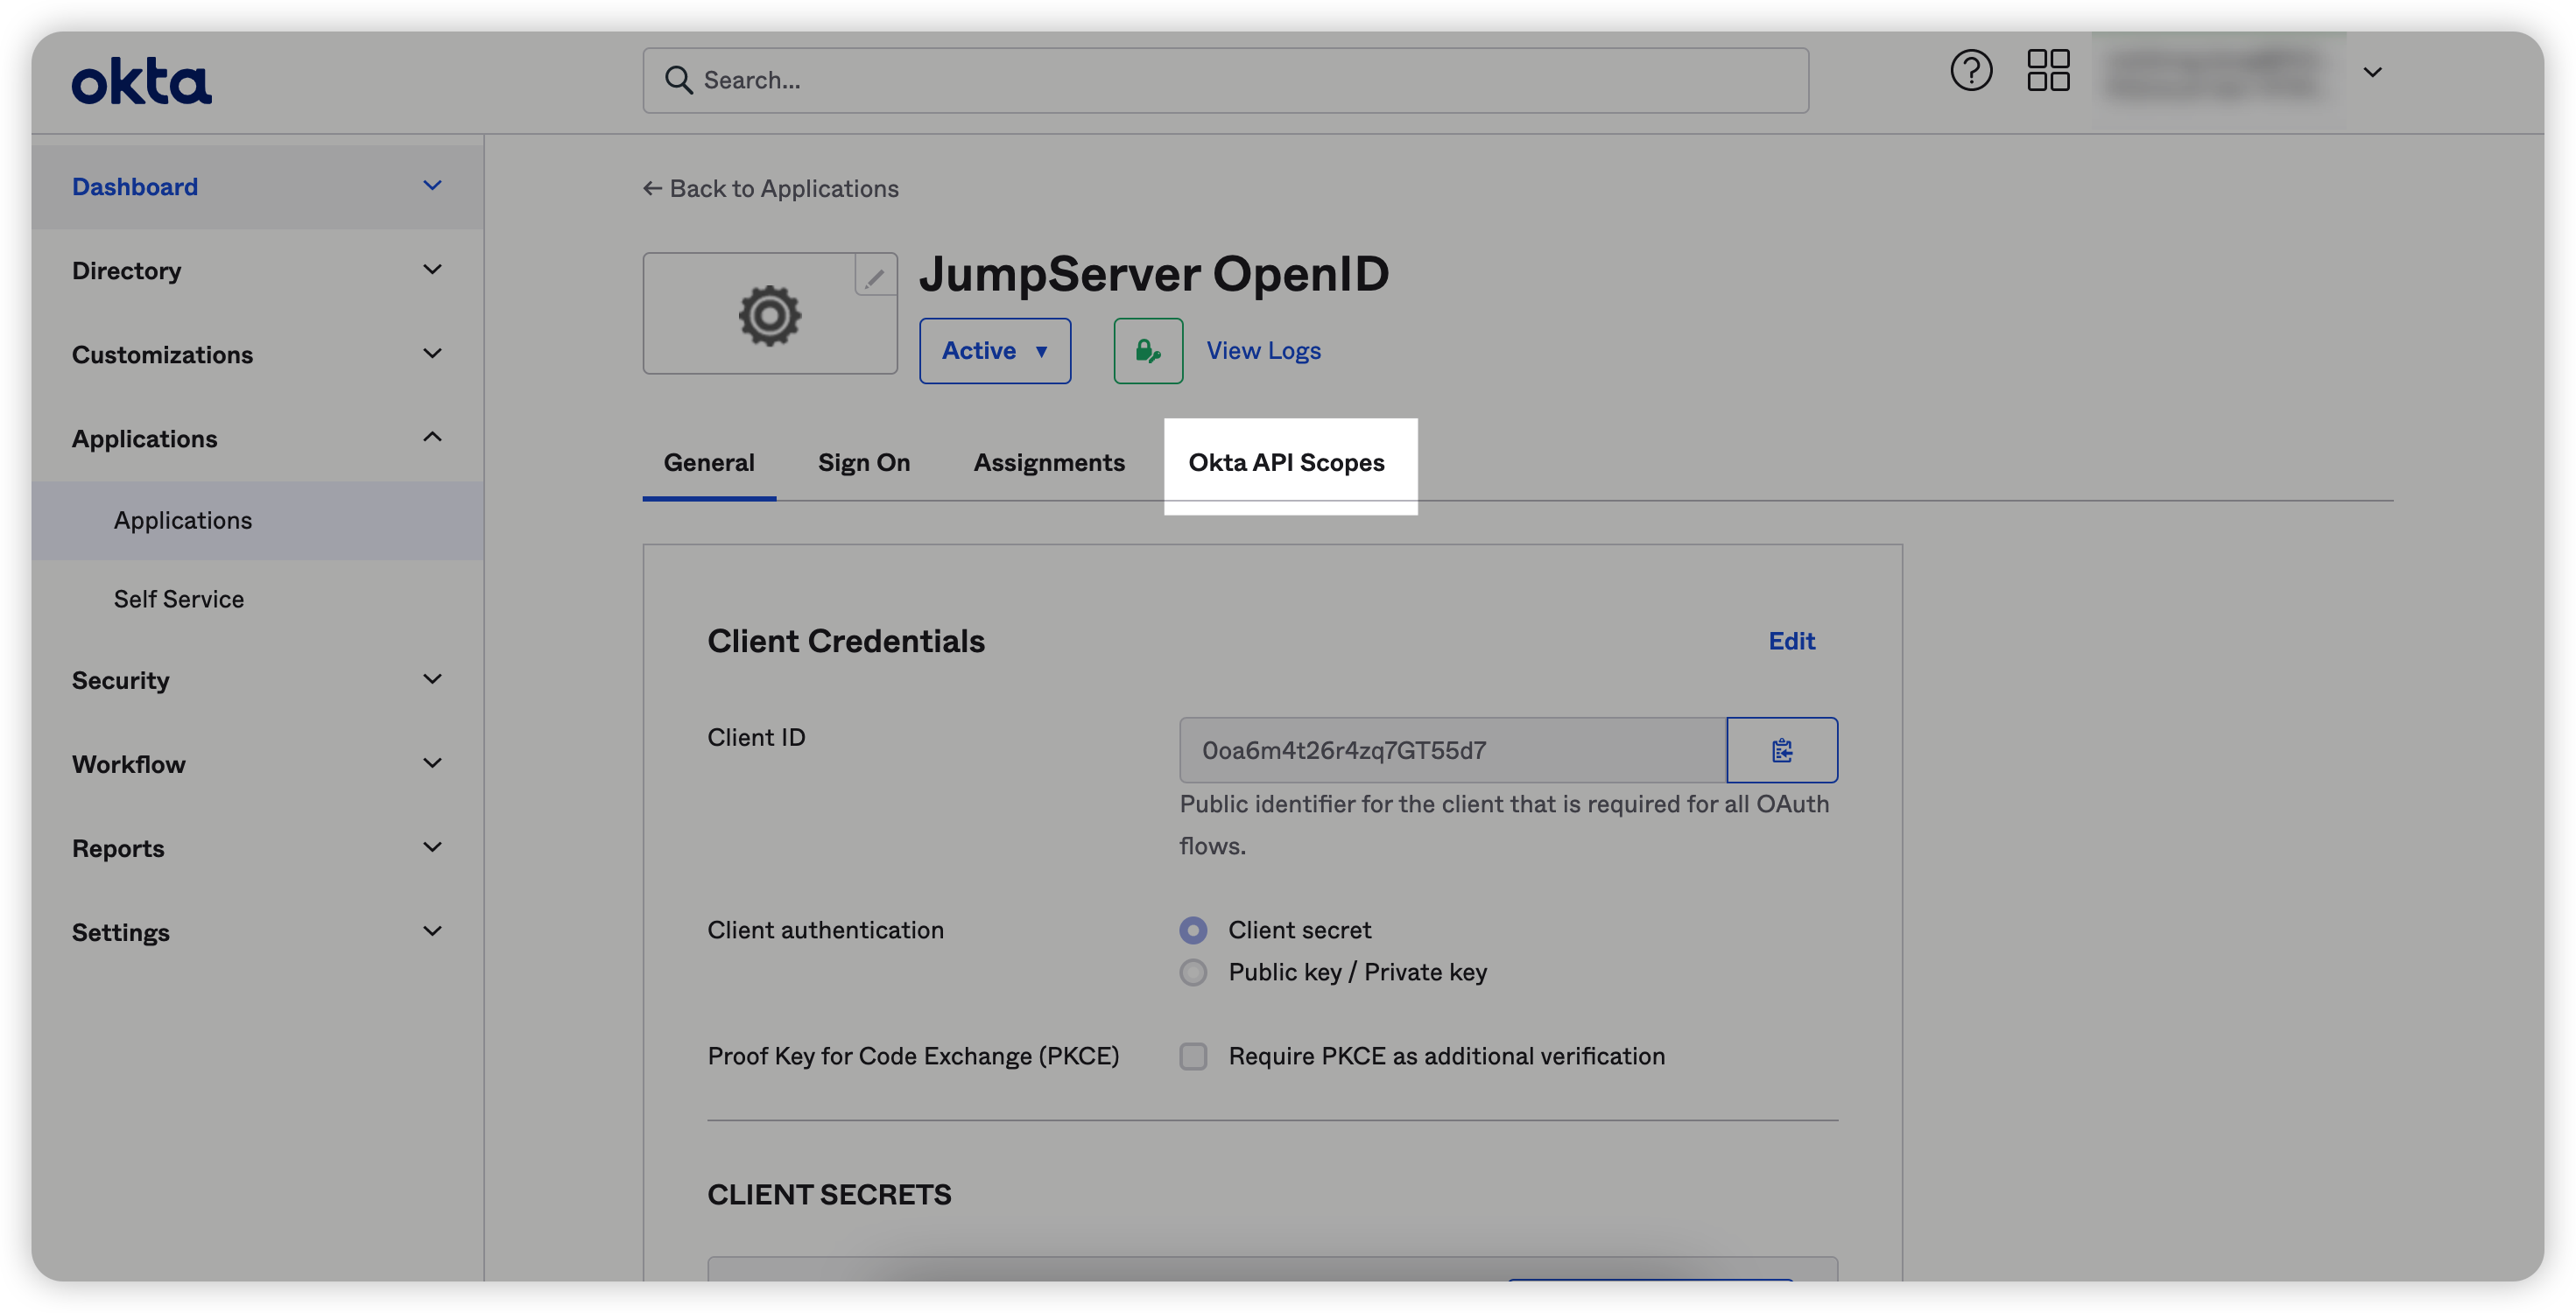Open the help question mark icon
Screen dimensions: 2576x1313
tap(1971, 71)
